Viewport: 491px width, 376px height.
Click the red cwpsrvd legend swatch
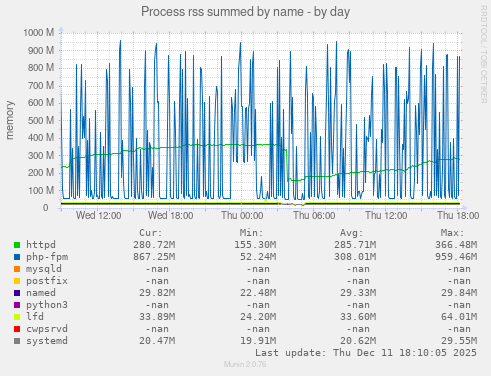pyautogui.click(x=17, y=329)
